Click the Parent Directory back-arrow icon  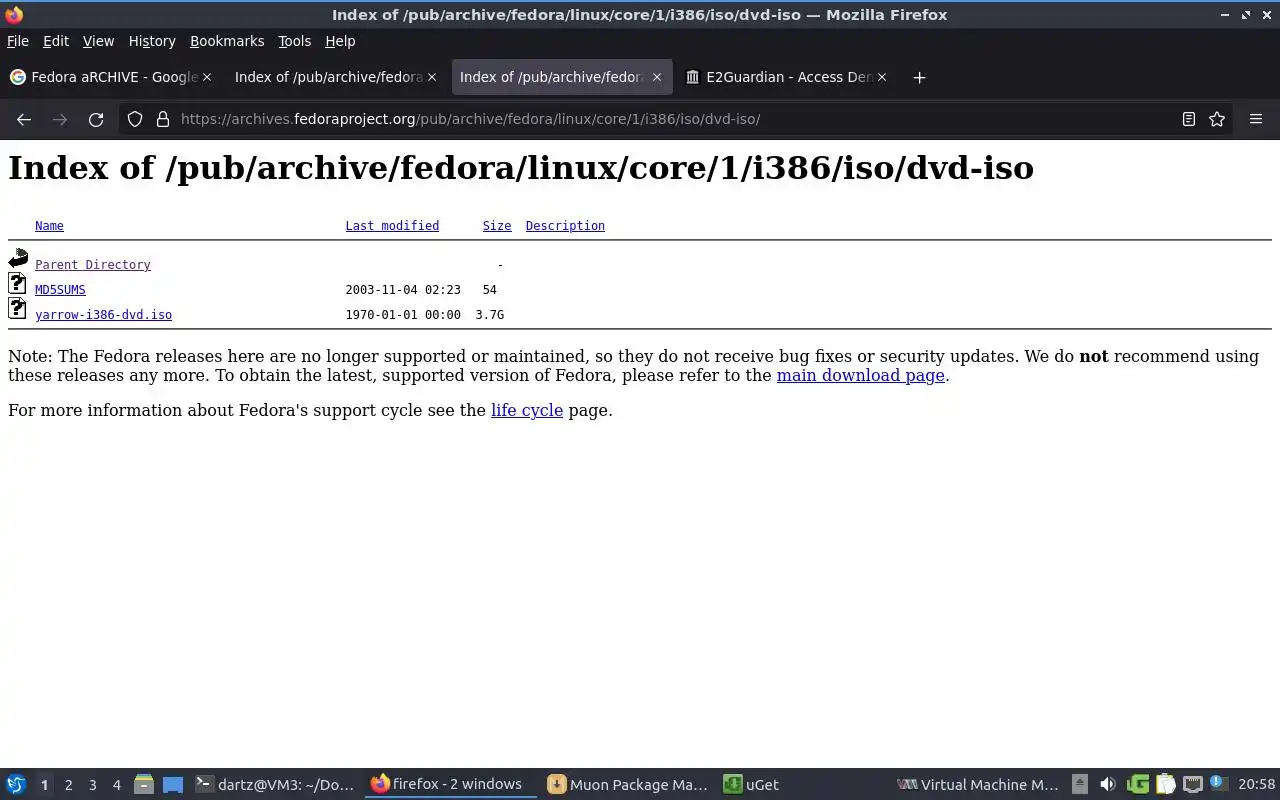point(18,259)
